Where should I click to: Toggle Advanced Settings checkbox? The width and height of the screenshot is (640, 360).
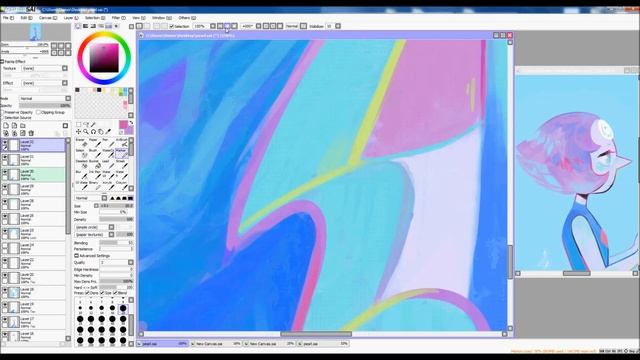click(76, 256)
